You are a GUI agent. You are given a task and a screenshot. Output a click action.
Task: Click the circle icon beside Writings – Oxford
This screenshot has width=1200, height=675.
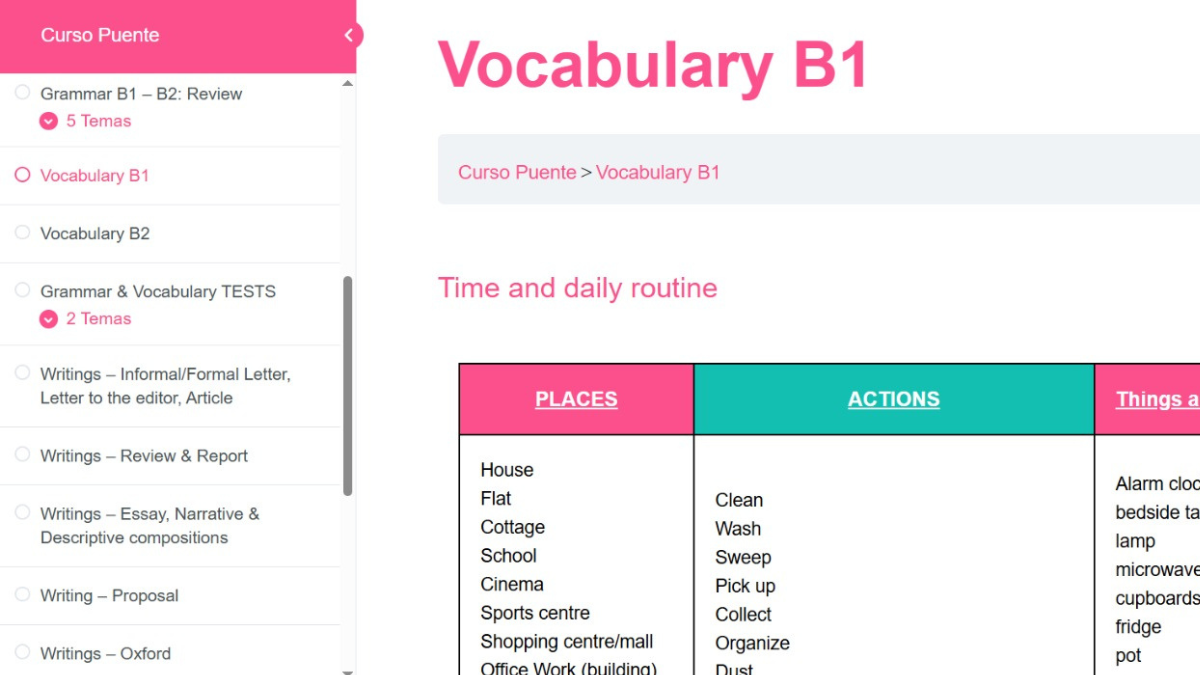pyautogui.click(x=21, y=653)
